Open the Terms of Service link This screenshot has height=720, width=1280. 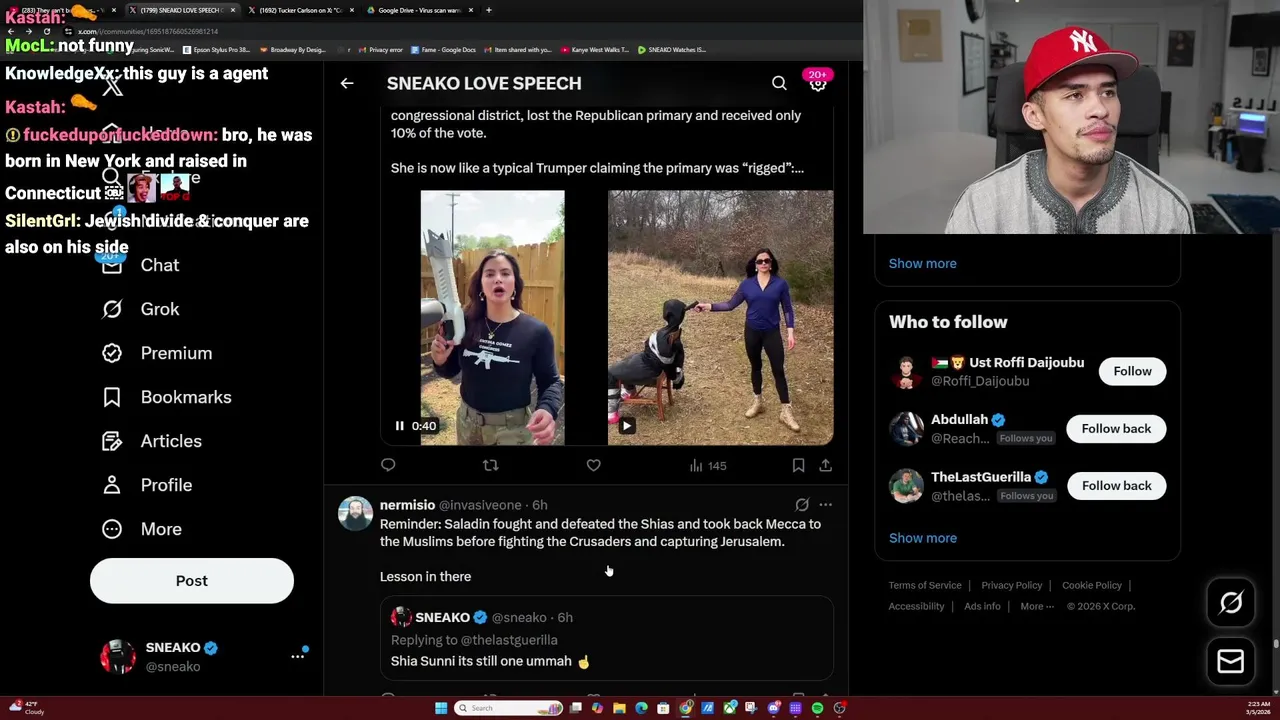[x=925, y=585]
